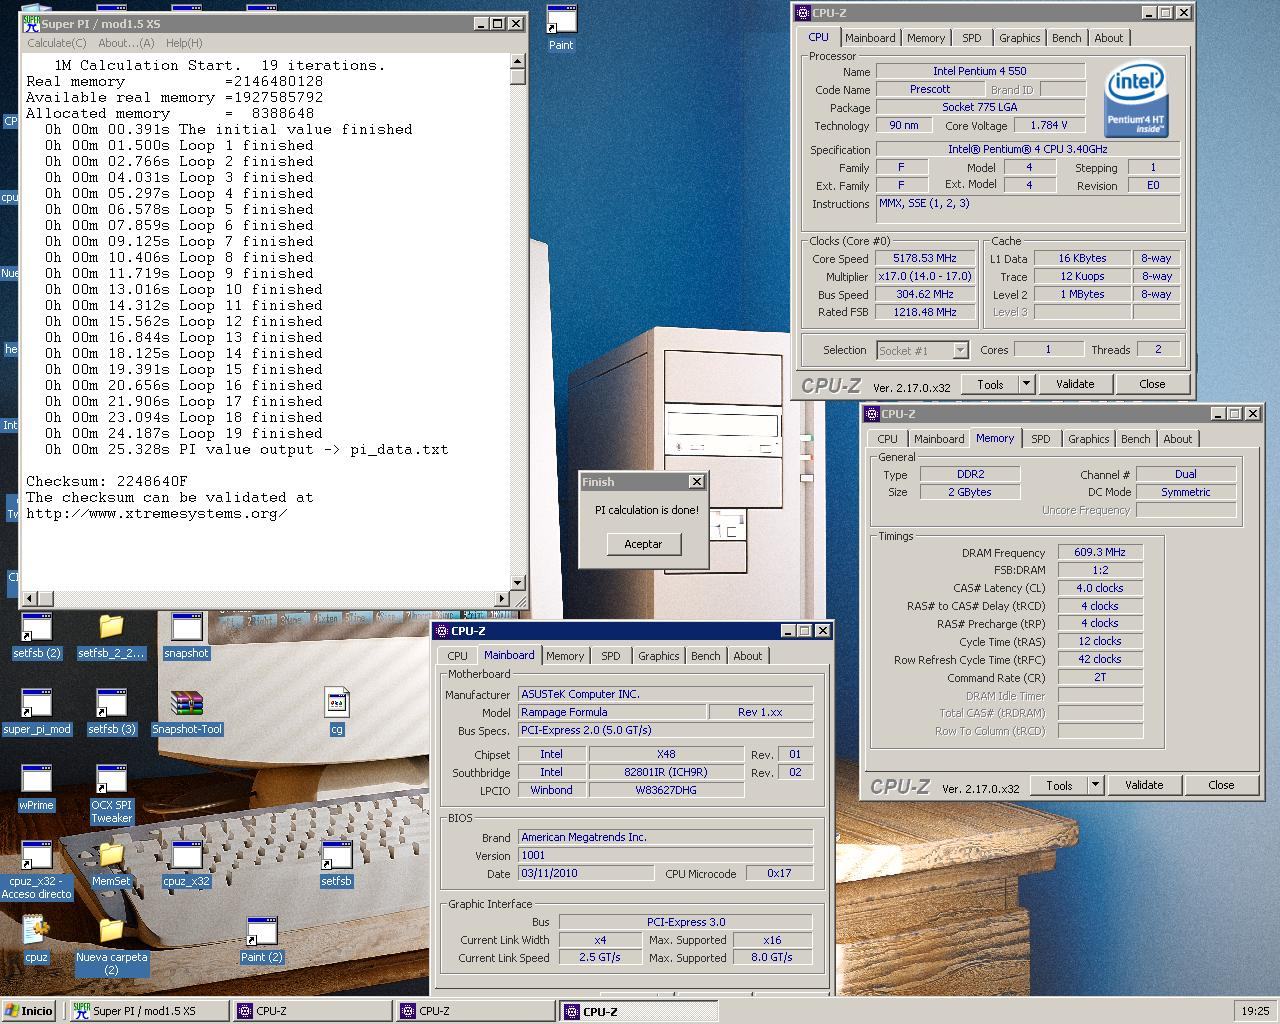Click Super PI horizontal scrollbar right arrow

click(502, 598)
